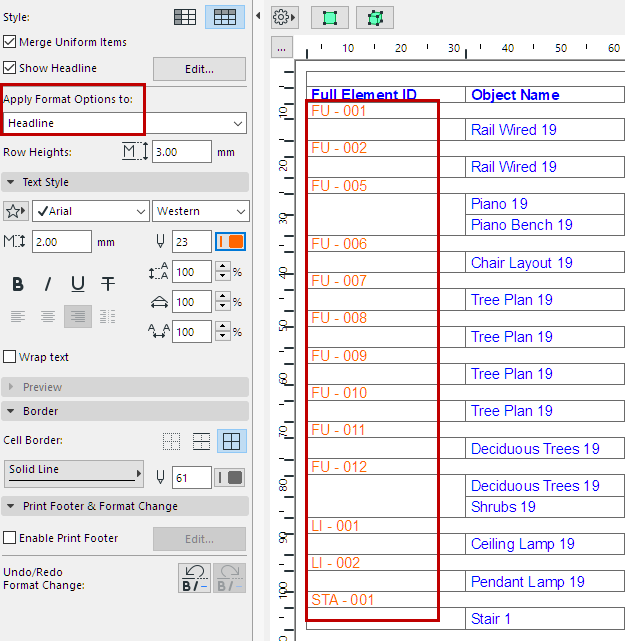Click the text pen icon
The image size is (625, 641).
[x=161, y=242]
